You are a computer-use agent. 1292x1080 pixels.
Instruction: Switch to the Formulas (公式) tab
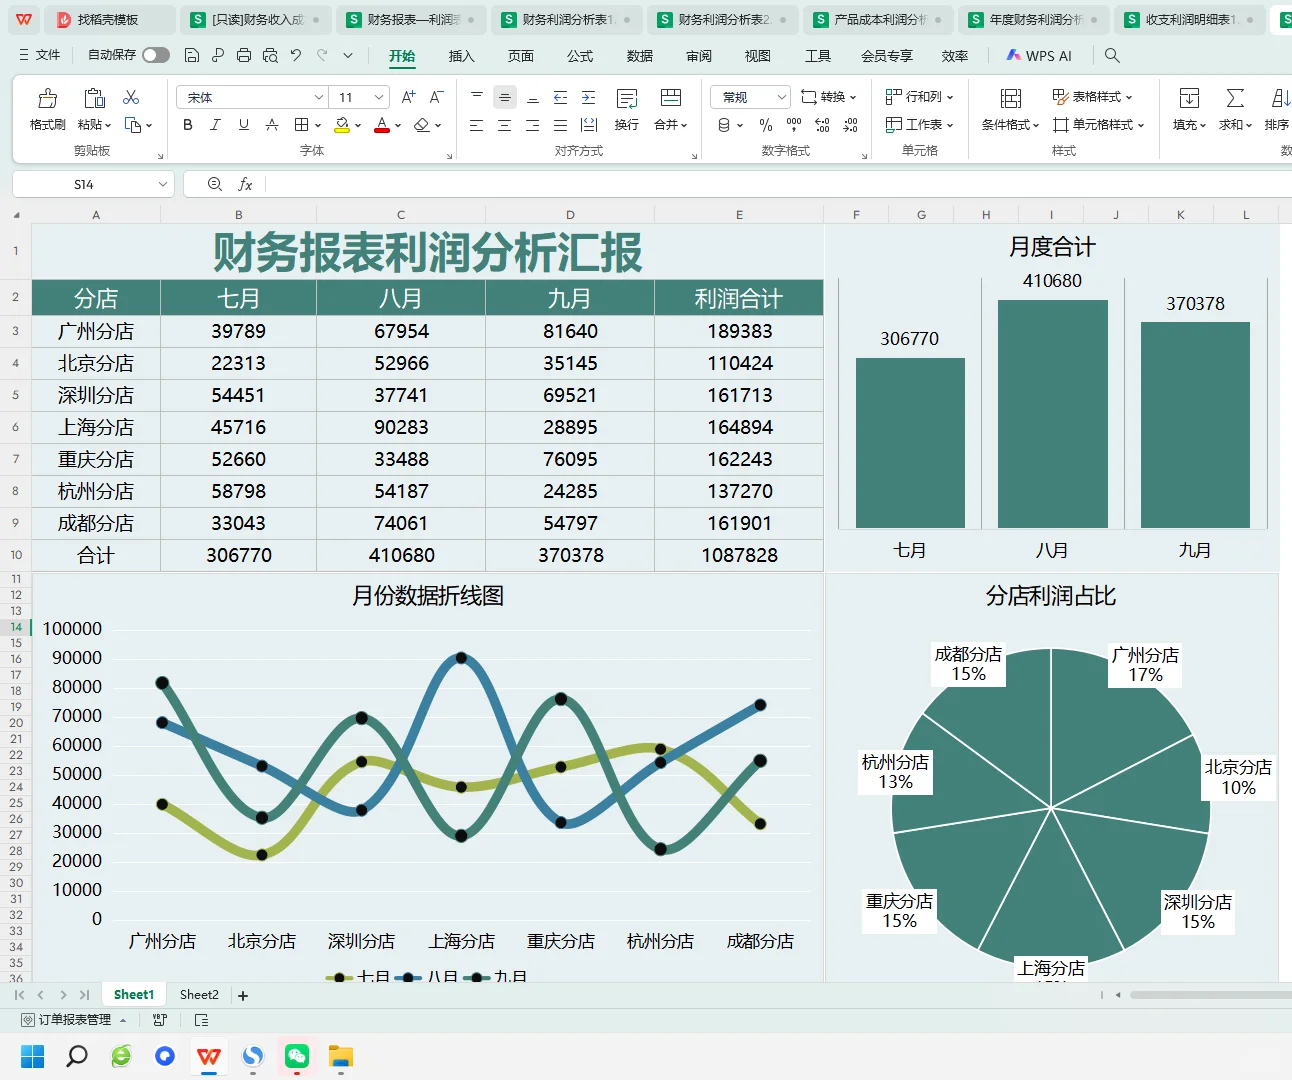(580, 56)
